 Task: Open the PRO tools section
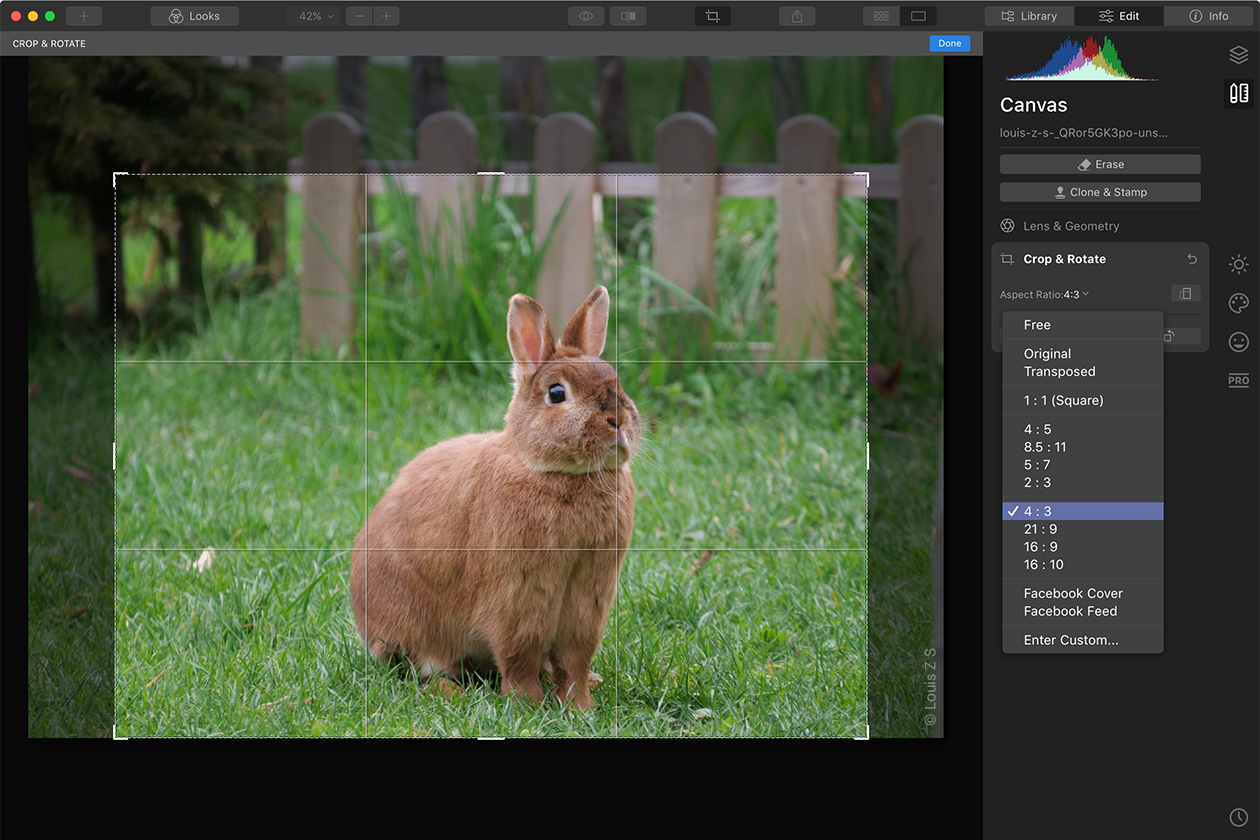(x=1238, y=381)
